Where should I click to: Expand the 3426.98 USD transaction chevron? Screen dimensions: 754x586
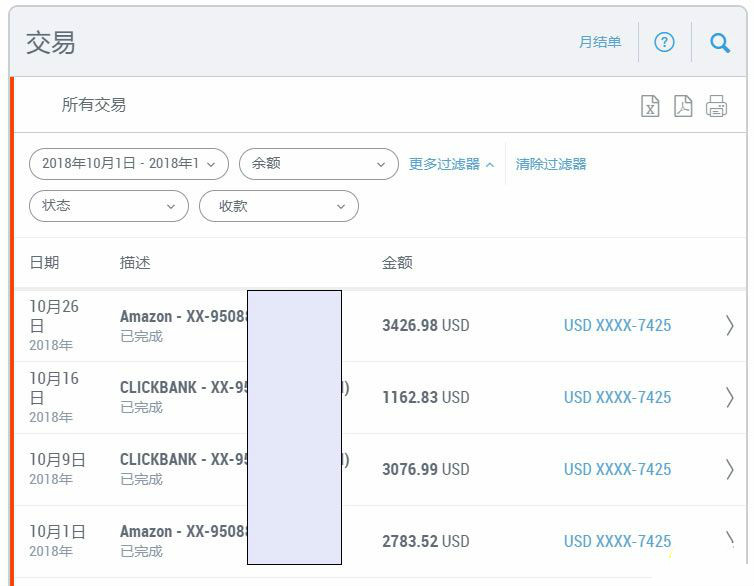click(x=729, y=325)
